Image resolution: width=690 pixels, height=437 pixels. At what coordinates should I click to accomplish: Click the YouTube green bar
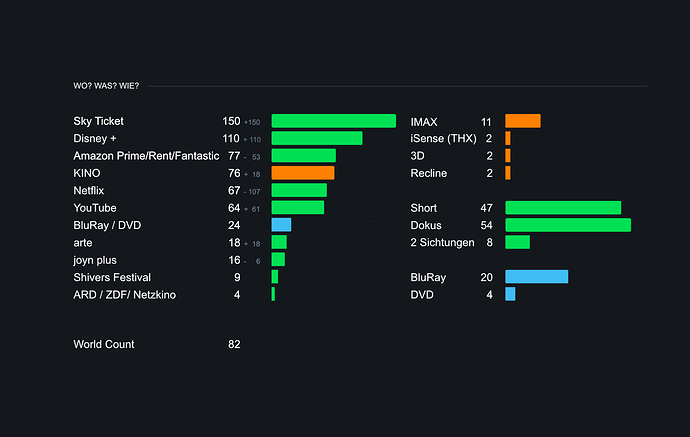tap(298, 207)
